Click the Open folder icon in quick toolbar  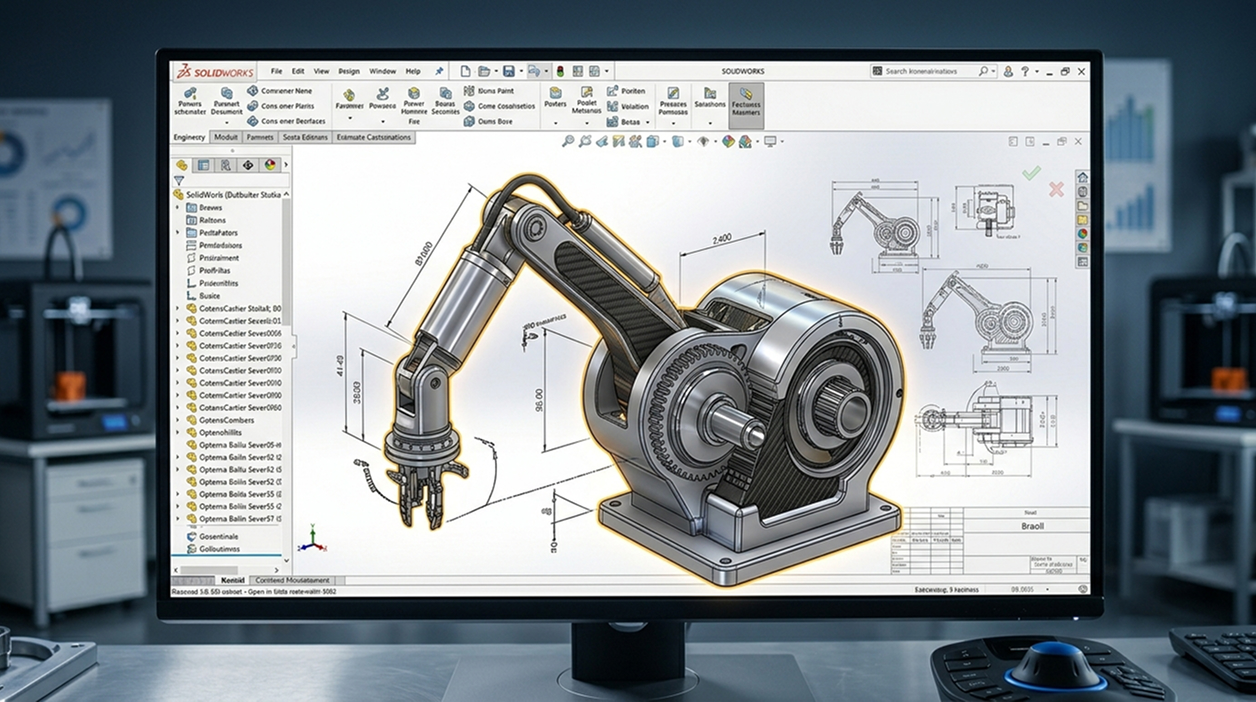(483, 71)
